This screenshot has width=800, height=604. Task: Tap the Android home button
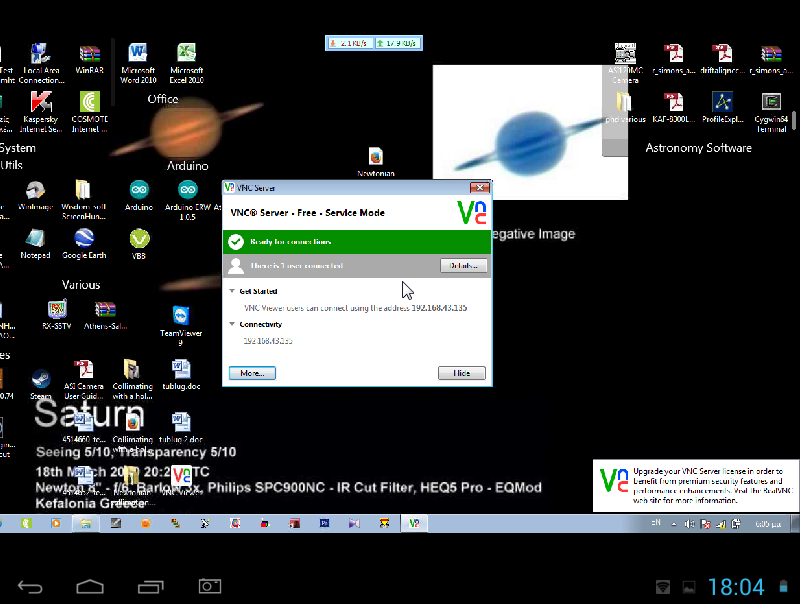(x=90, y=587)
